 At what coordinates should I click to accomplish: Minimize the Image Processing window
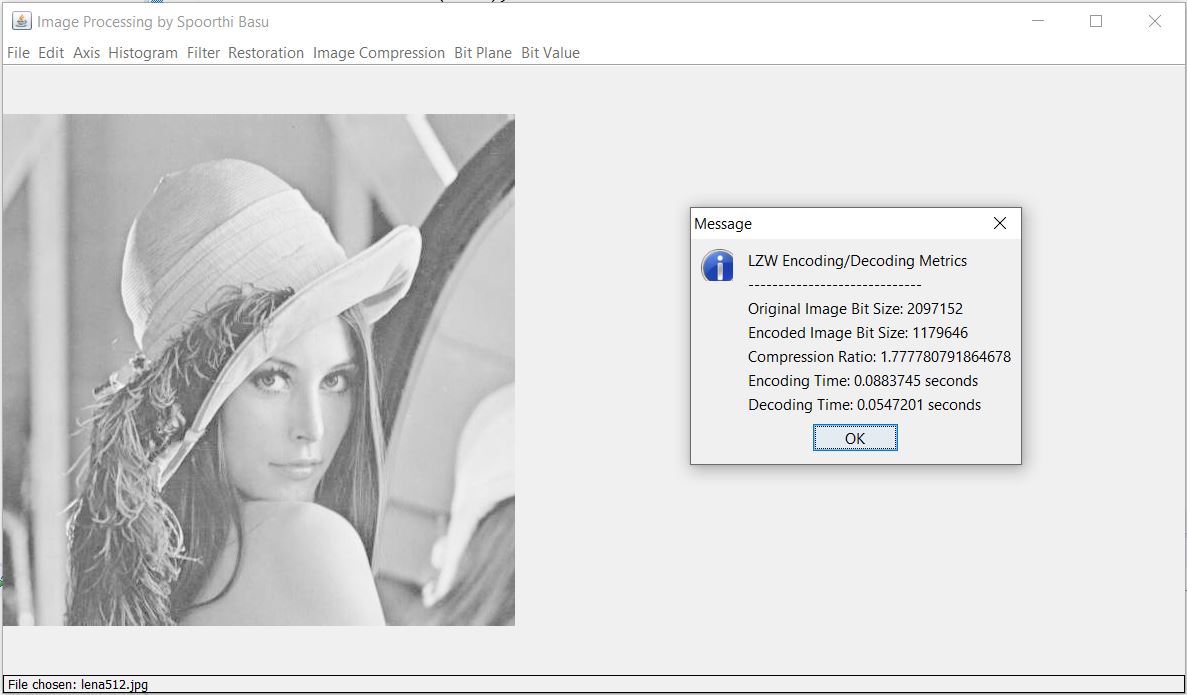pyautogui.click(x=1038, y=21)
